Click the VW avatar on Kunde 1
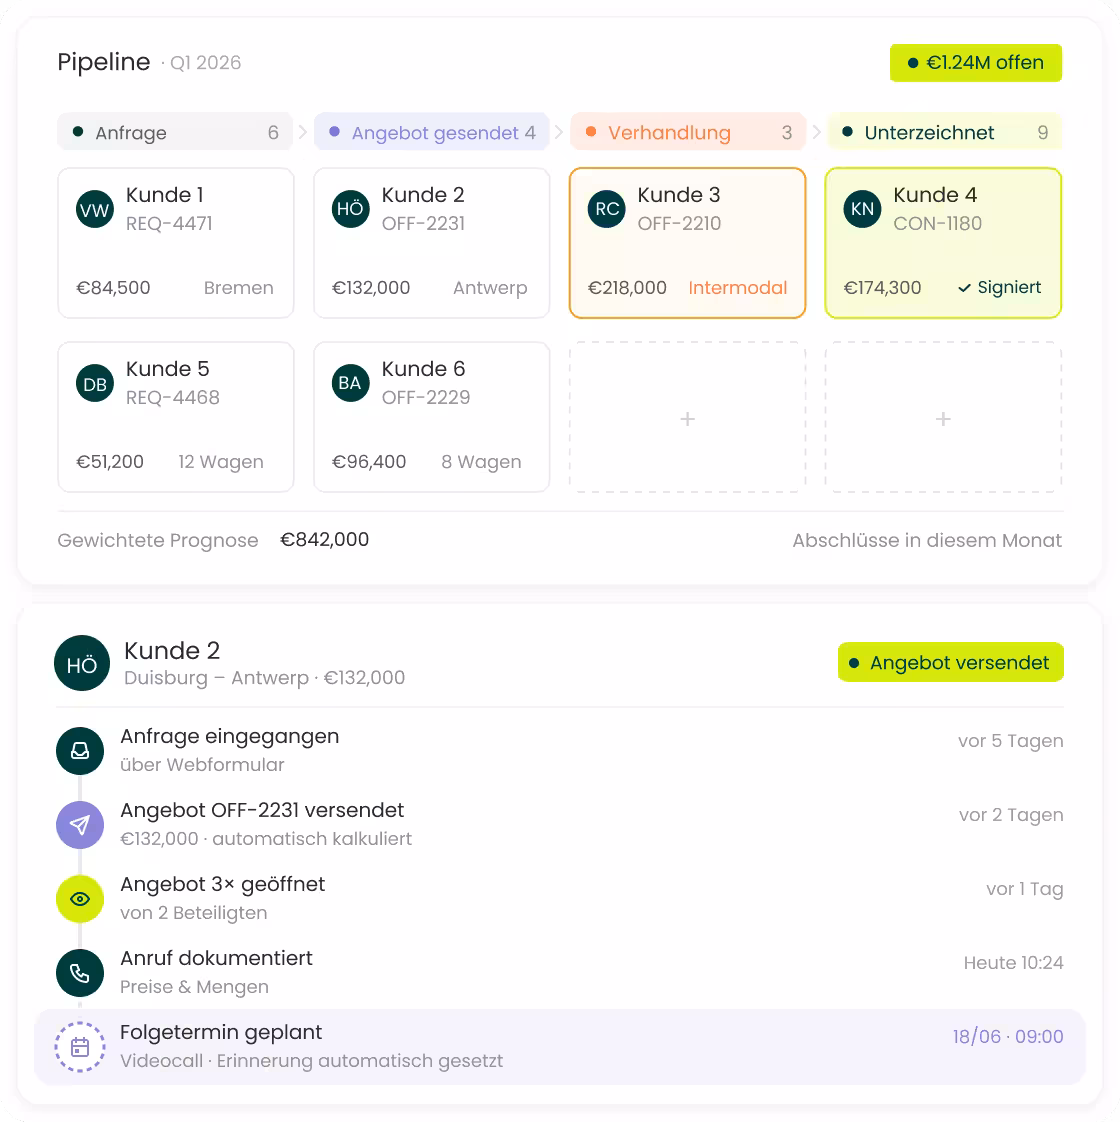This screenshot has width=1120, height=1122. coord(94,209)
